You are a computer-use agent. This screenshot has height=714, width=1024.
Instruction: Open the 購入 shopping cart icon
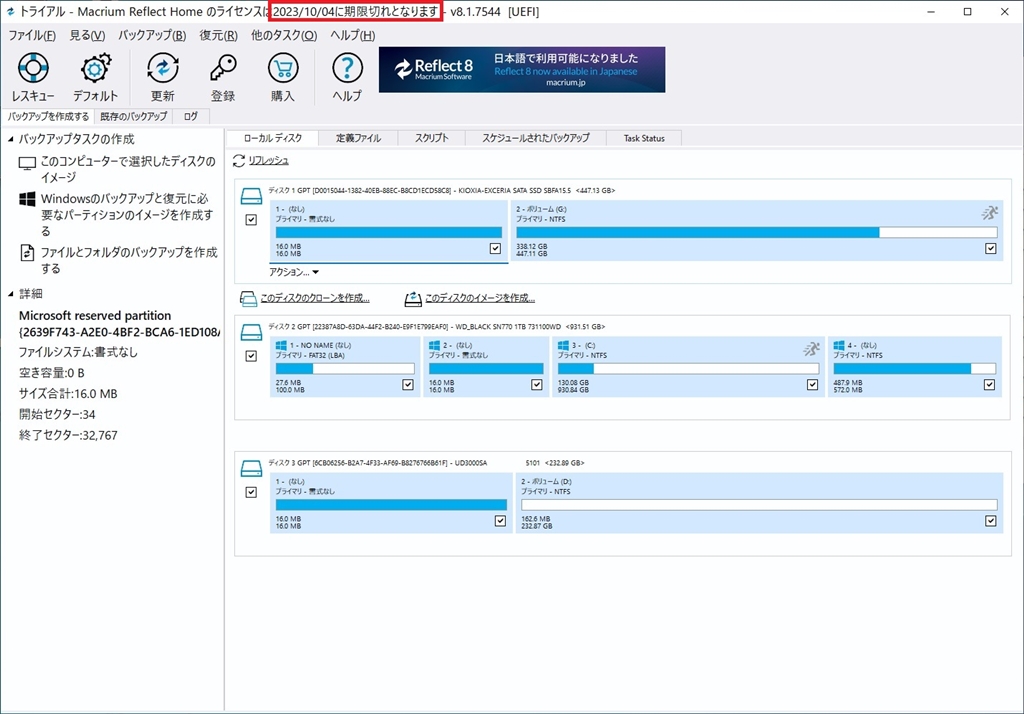click(283, 69)
